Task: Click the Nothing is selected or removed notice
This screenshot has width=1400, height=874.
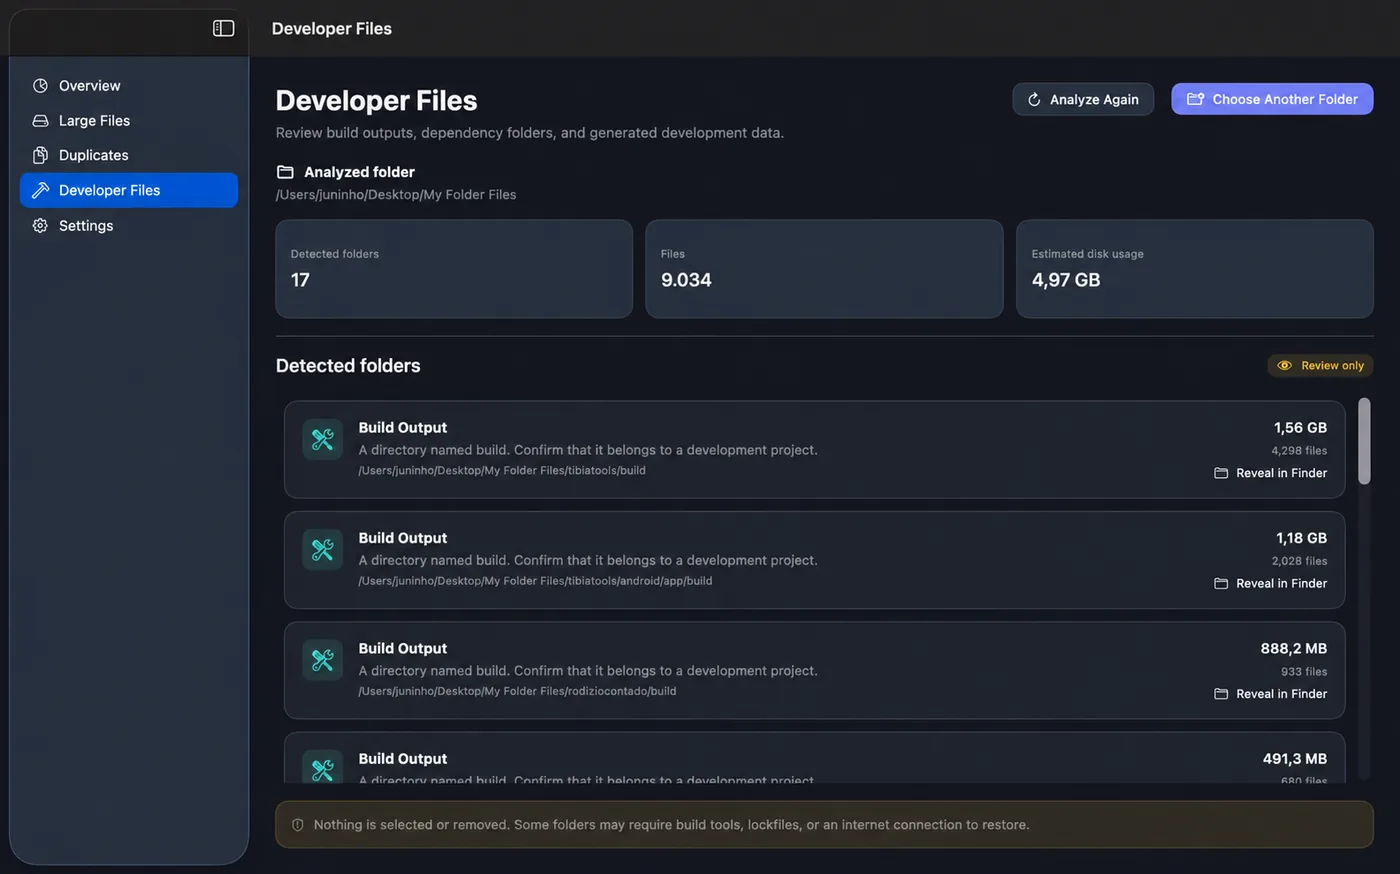Action: coord(824,825)
